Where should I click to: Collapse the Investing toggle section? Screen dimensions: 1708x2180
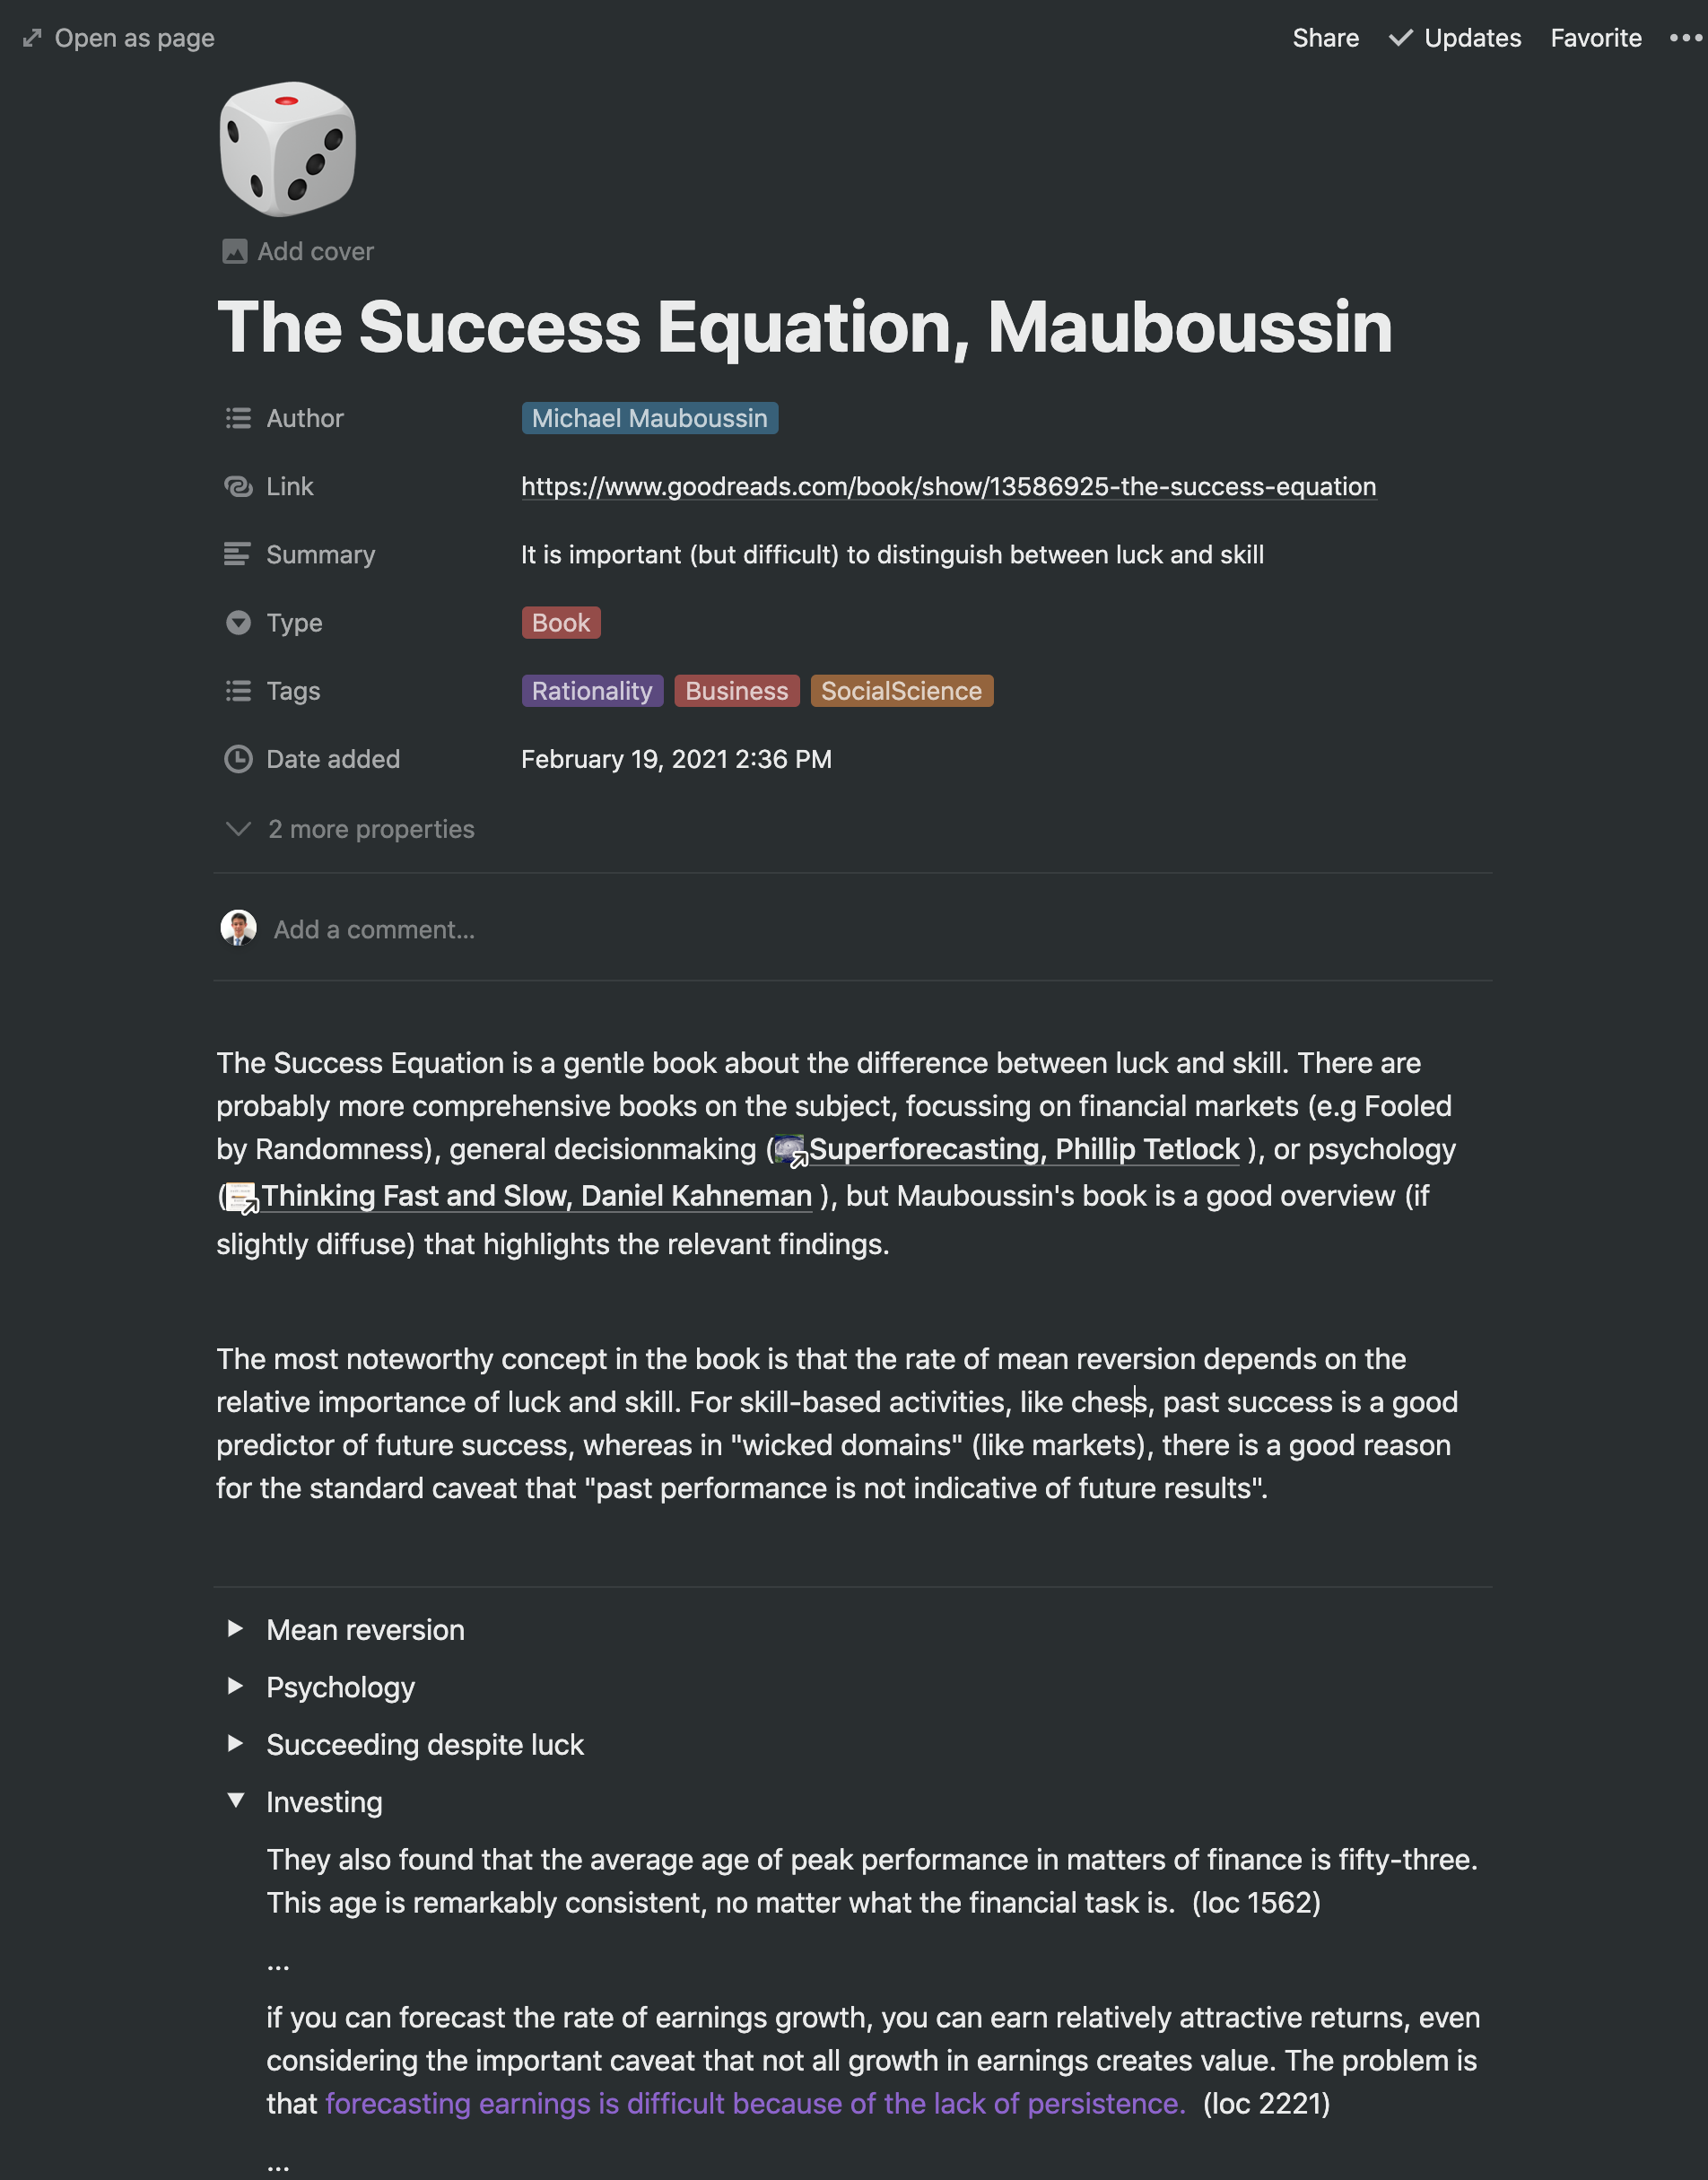(x=235, y=1801)
